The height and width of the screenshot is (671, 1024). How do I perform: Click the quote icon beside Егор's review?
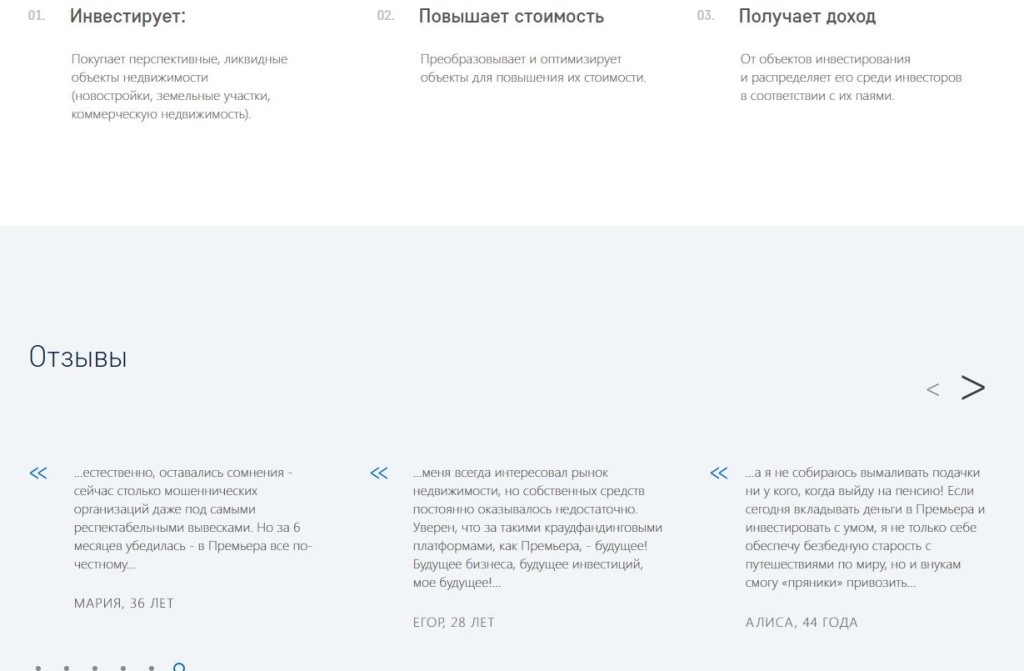[x=378, y=473]
